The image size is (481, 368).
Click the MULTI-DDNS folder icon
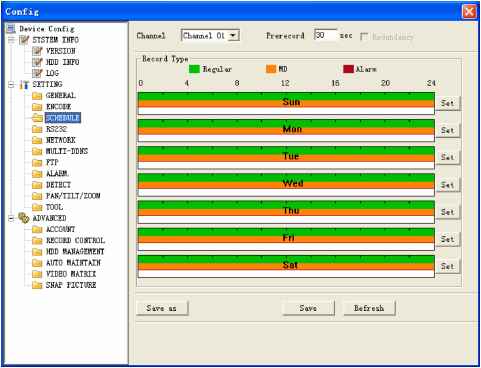37,152
